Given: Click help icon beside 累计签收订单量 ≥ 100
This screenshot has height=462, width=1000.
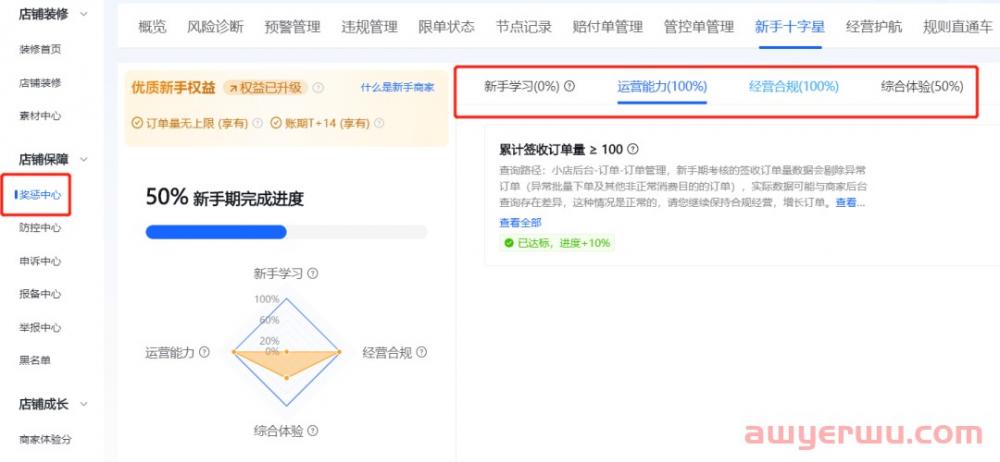Looking at the screenshot, I should (632, 150).
